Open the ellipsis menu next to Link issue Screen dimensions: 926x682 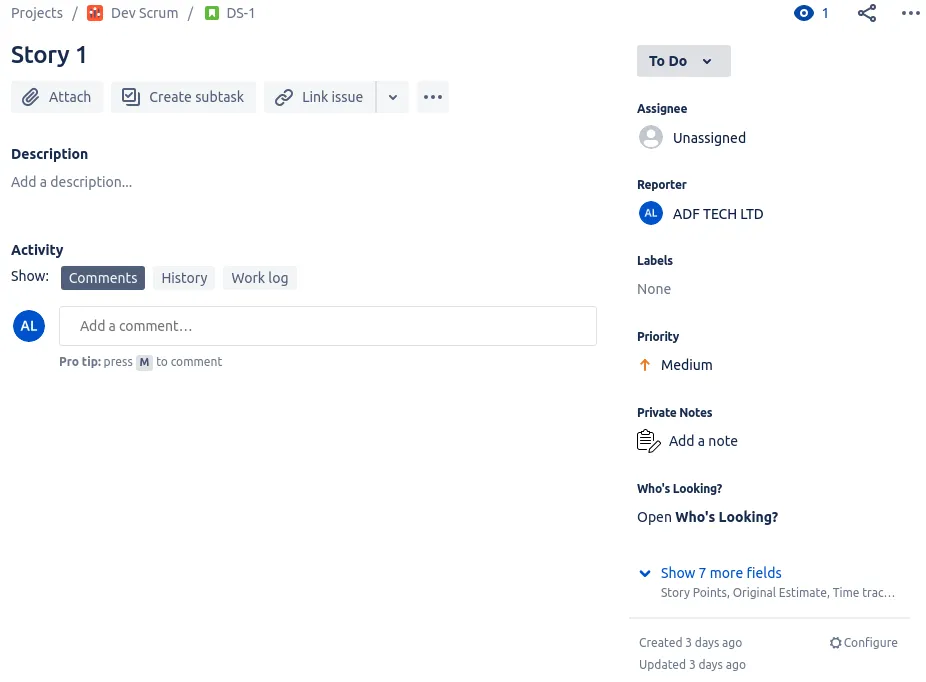point(433,97)
